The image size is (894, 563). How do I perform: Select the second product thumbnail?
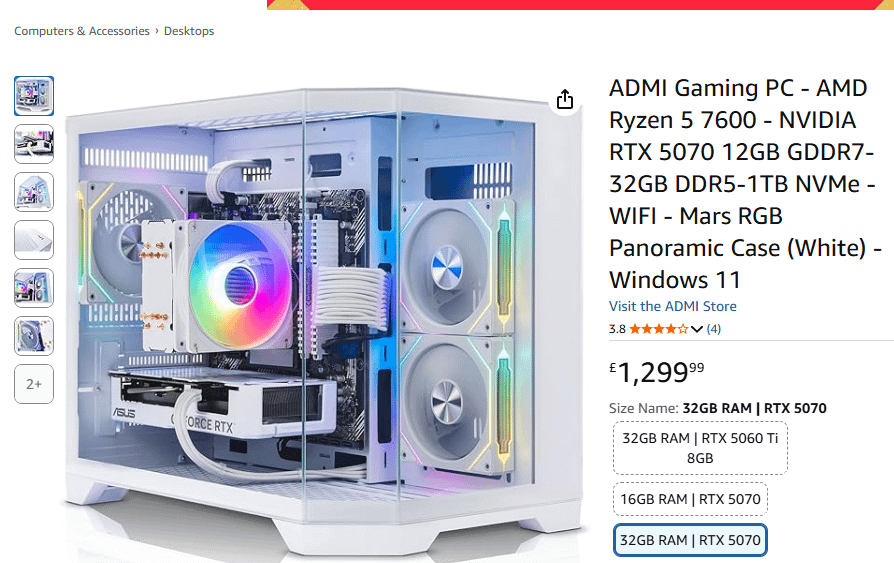34,144
